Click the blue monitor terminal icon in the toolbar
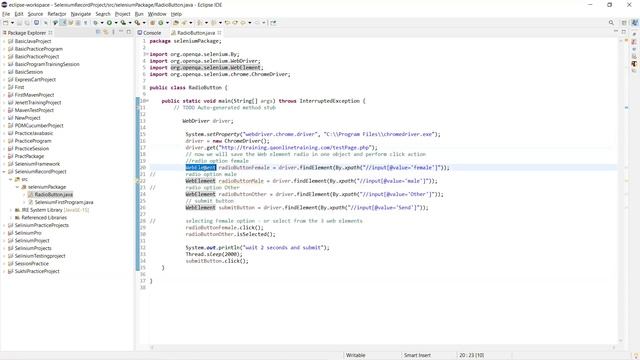Image resolution: width=640 pixels, height=360 pixels. [x=36, y=23]
